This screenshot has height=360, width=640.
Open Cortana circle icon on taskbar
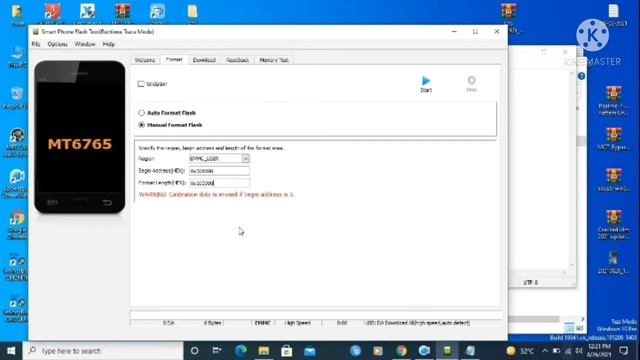pyautogui.click(x=195, y=351)
